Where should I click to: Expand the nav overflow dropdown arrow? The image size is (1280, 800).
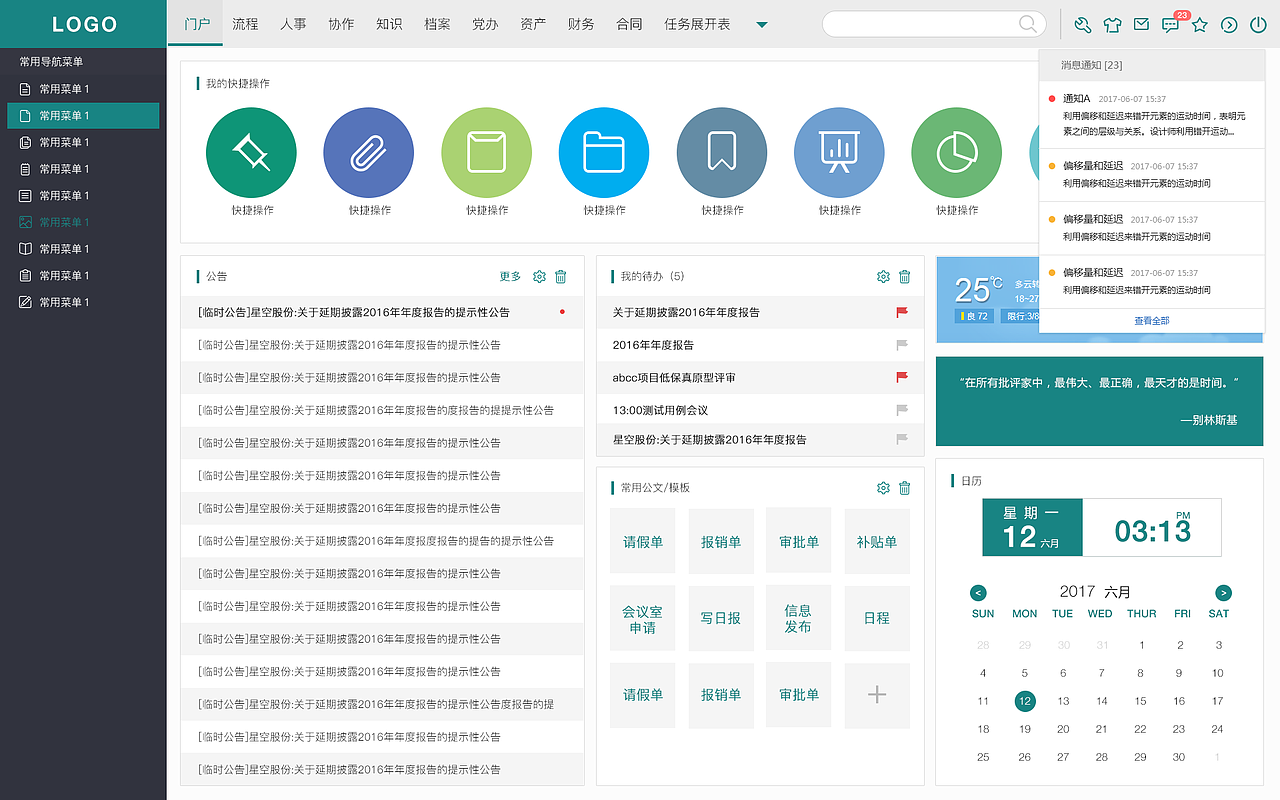(762, 25)
